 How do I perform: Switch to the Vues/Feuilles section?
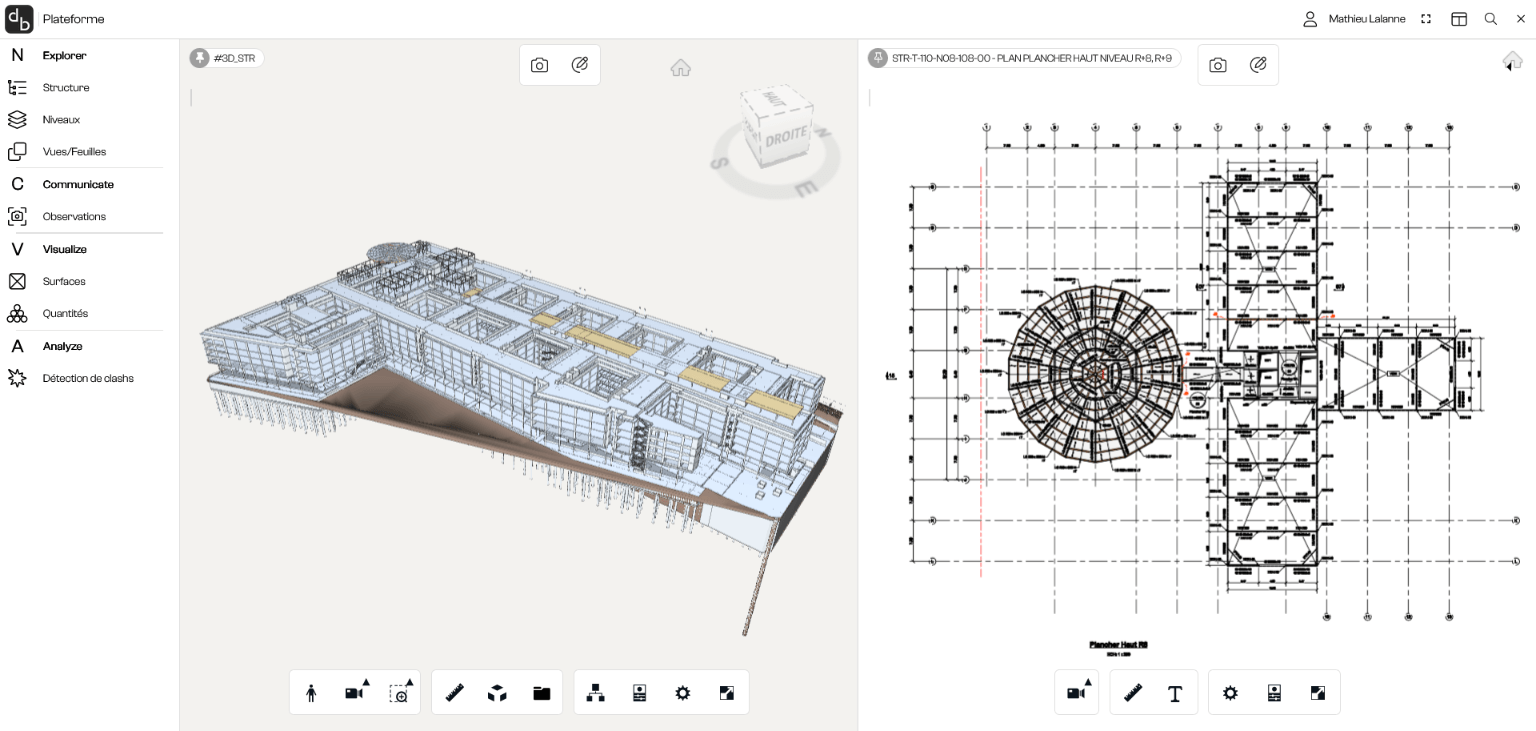pos(74,151)
